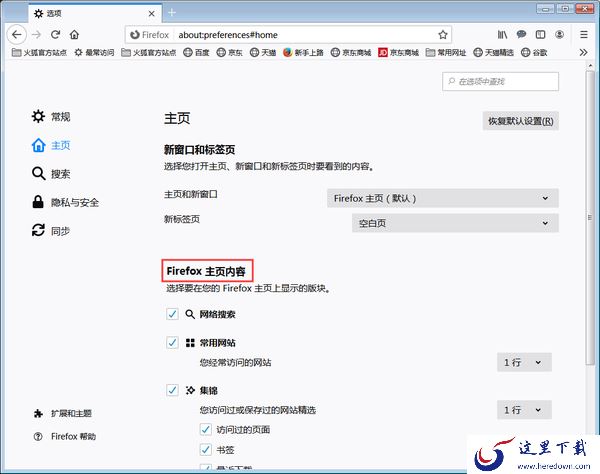
Task: Open the 京东商城 bookmark with the red JD icon
Action: click(398, 52)
